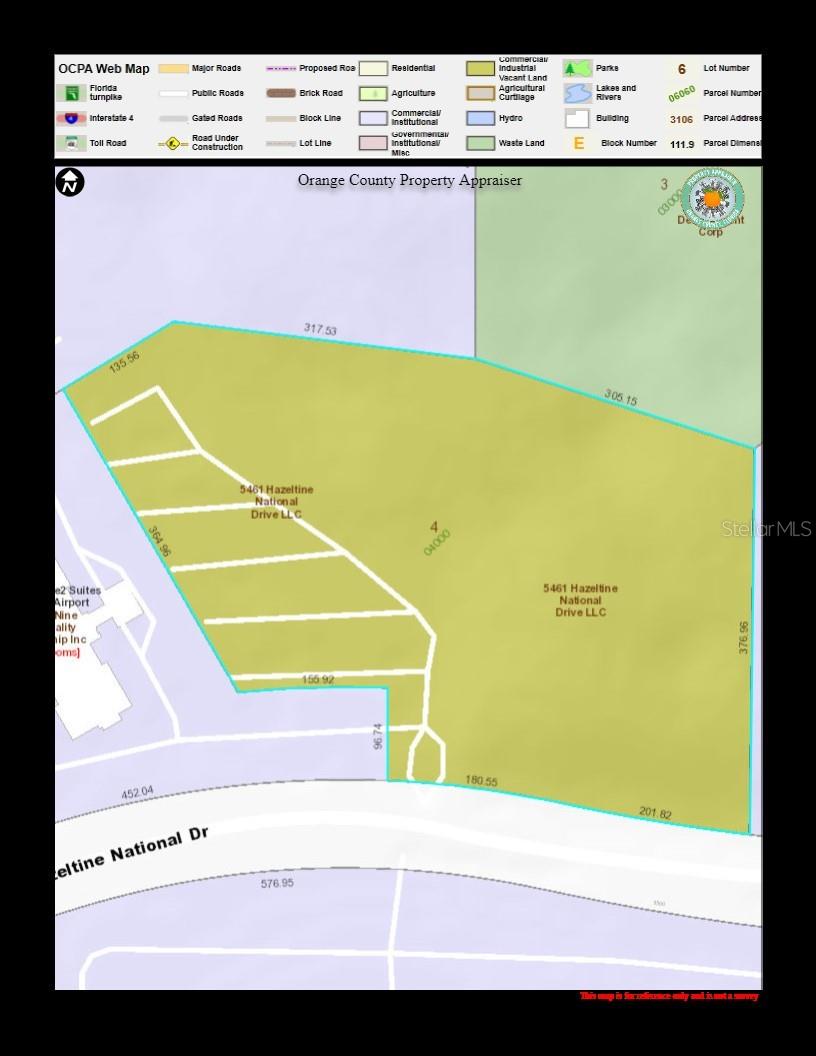This screenshot has width=816, height=1056.
Task: Click the Waste Land green swatch
Action: pos(480,143)
